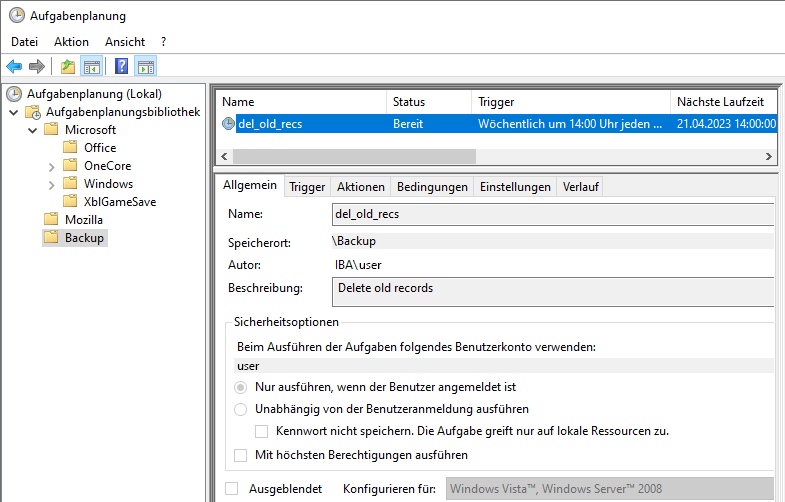
Task: Click the Name field containing del_old_recs
Action: (x=553, y=214)
